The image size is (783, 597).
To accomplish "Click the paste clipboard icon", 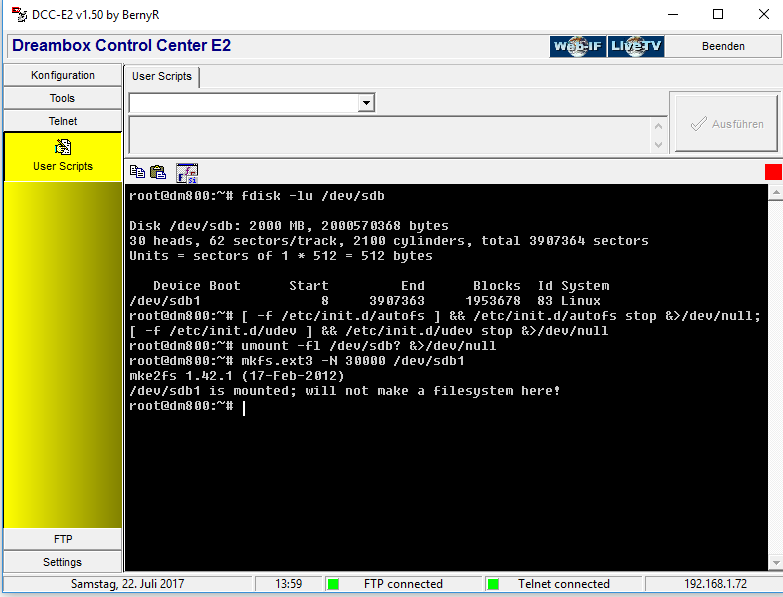I will 157,172.
